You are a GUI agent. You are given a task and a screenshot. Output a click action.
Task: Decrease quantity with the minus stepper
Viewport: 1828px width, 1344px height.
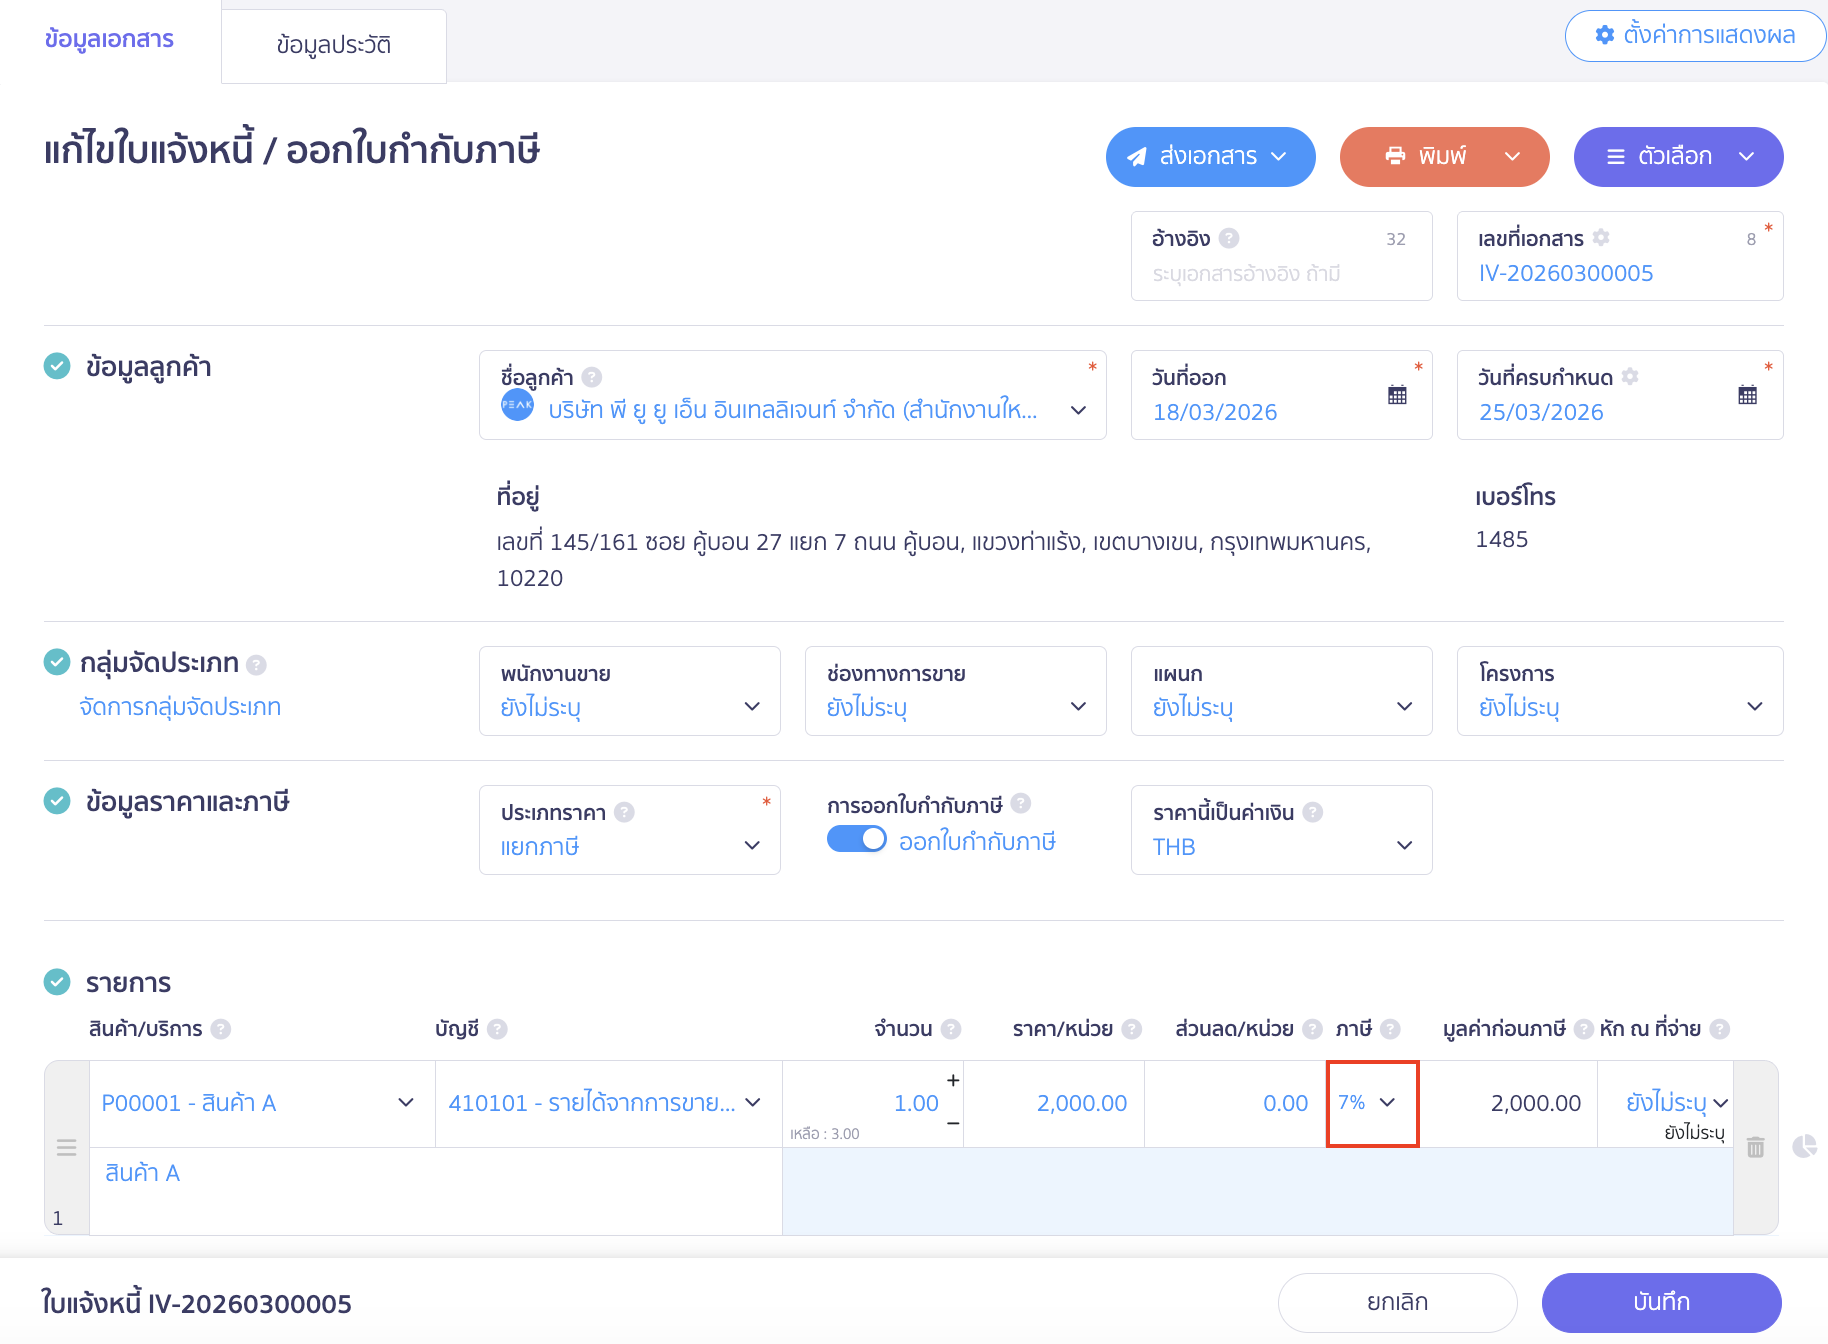(953, 1123)
